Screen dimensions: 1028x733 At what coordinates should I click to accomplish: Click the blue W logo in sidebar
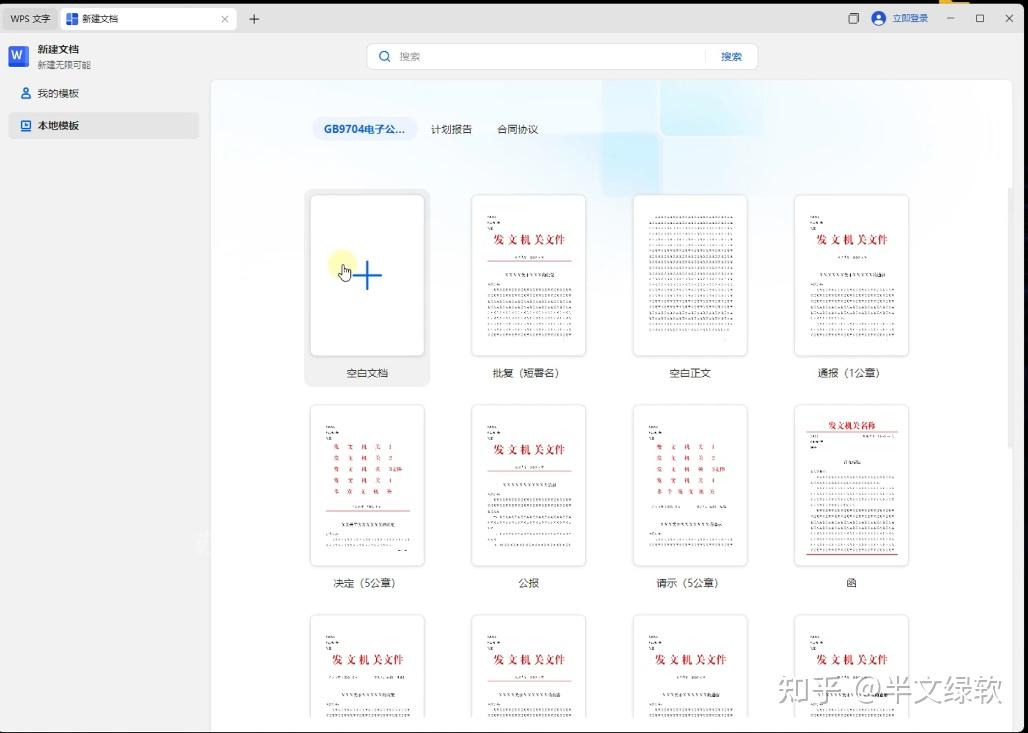(x=18, y=56)
